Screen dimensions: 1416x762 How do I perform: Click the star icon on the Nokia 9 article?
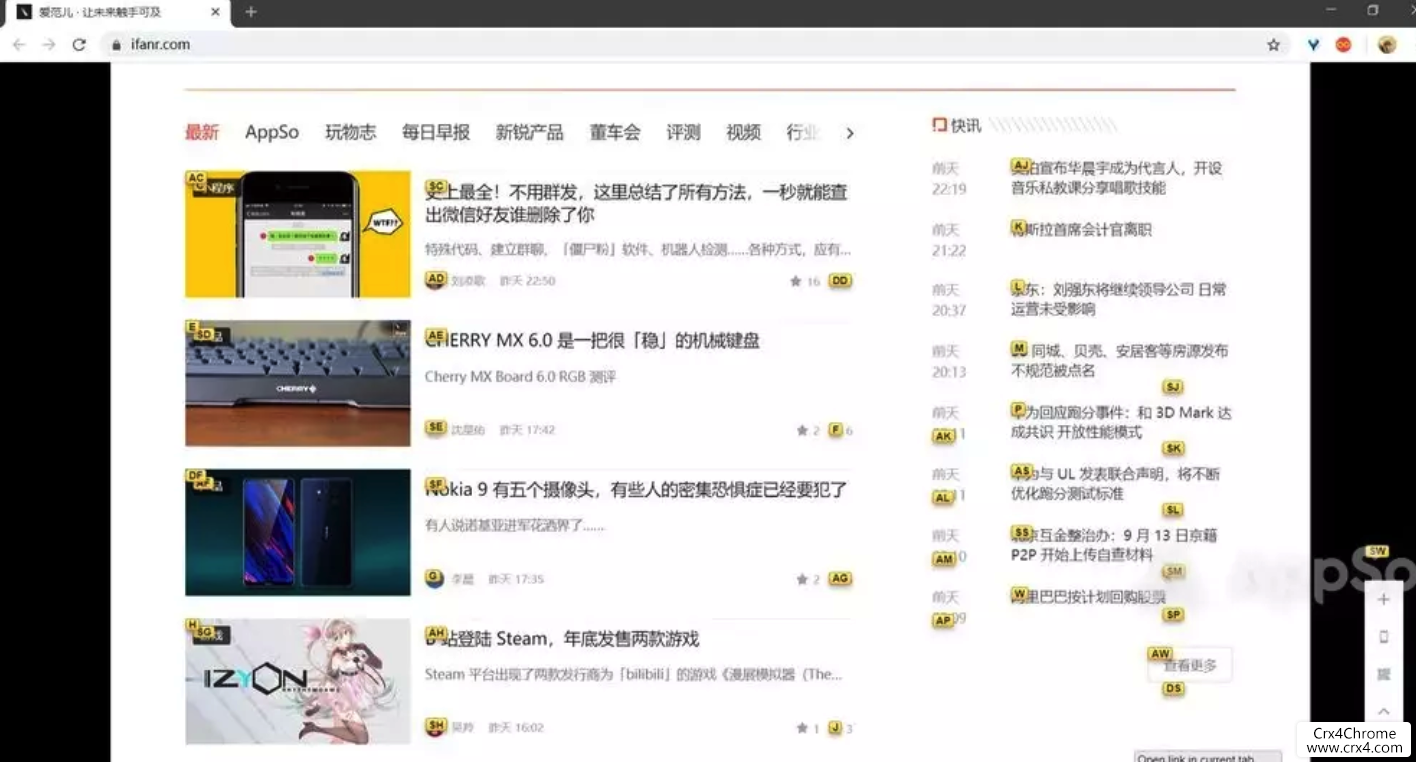pos(802,580)
